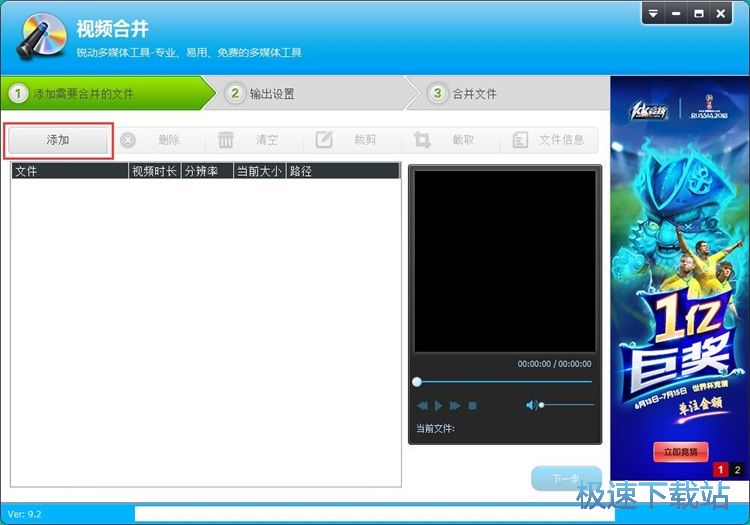The image size is (750, 525).
Task: Click the stop playback button
Action: (x=473, y=406)
